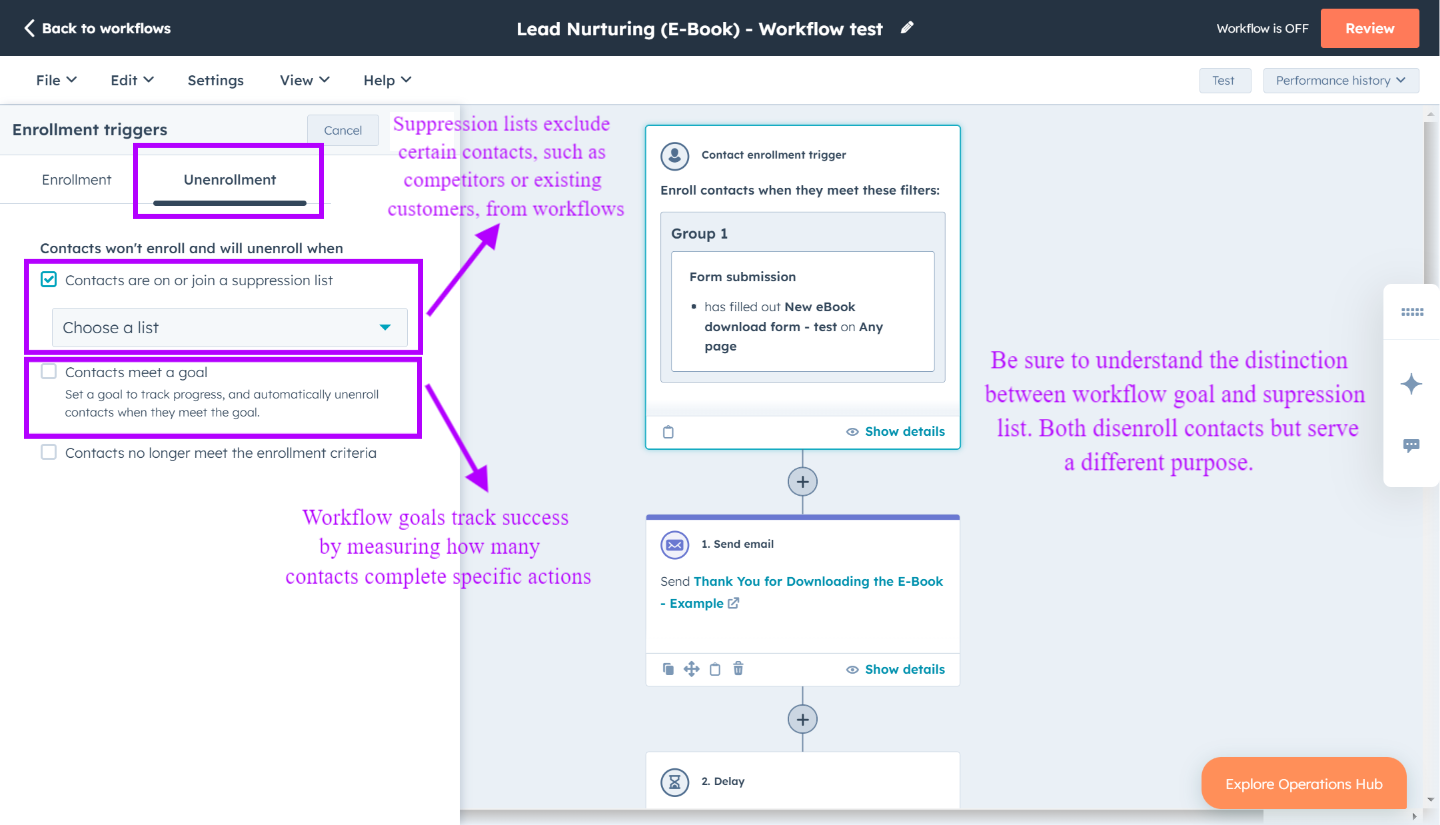
Task: Cancel the enrollment triggers panel
Action: coord(343,130)
